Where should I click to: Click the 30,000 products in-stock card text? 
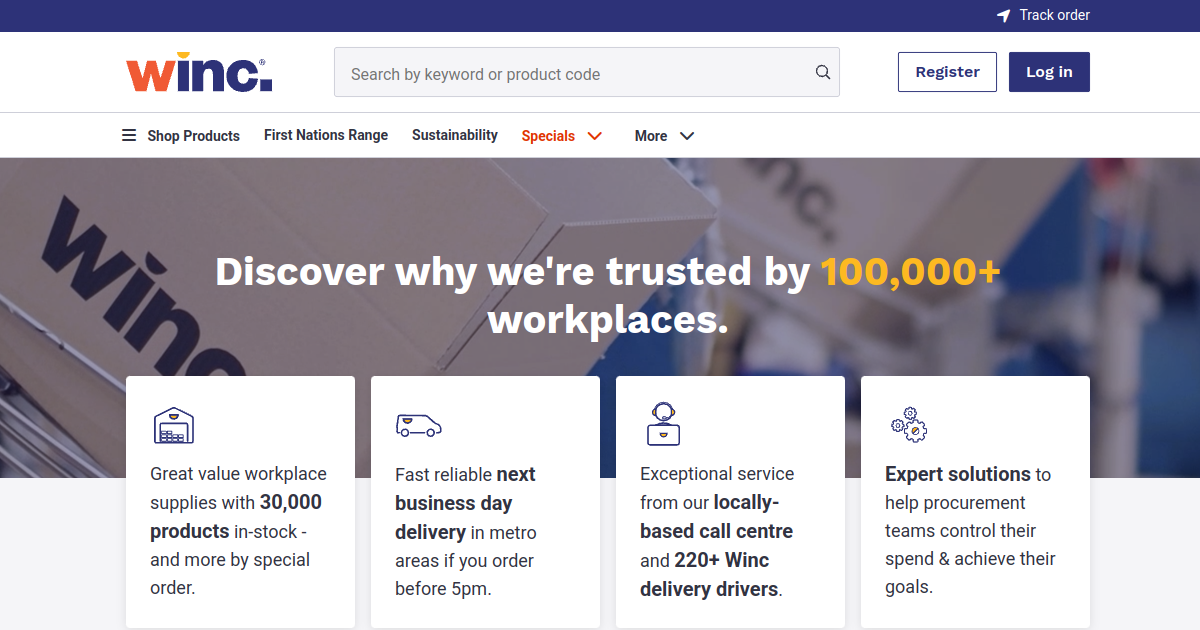(238, 530)
